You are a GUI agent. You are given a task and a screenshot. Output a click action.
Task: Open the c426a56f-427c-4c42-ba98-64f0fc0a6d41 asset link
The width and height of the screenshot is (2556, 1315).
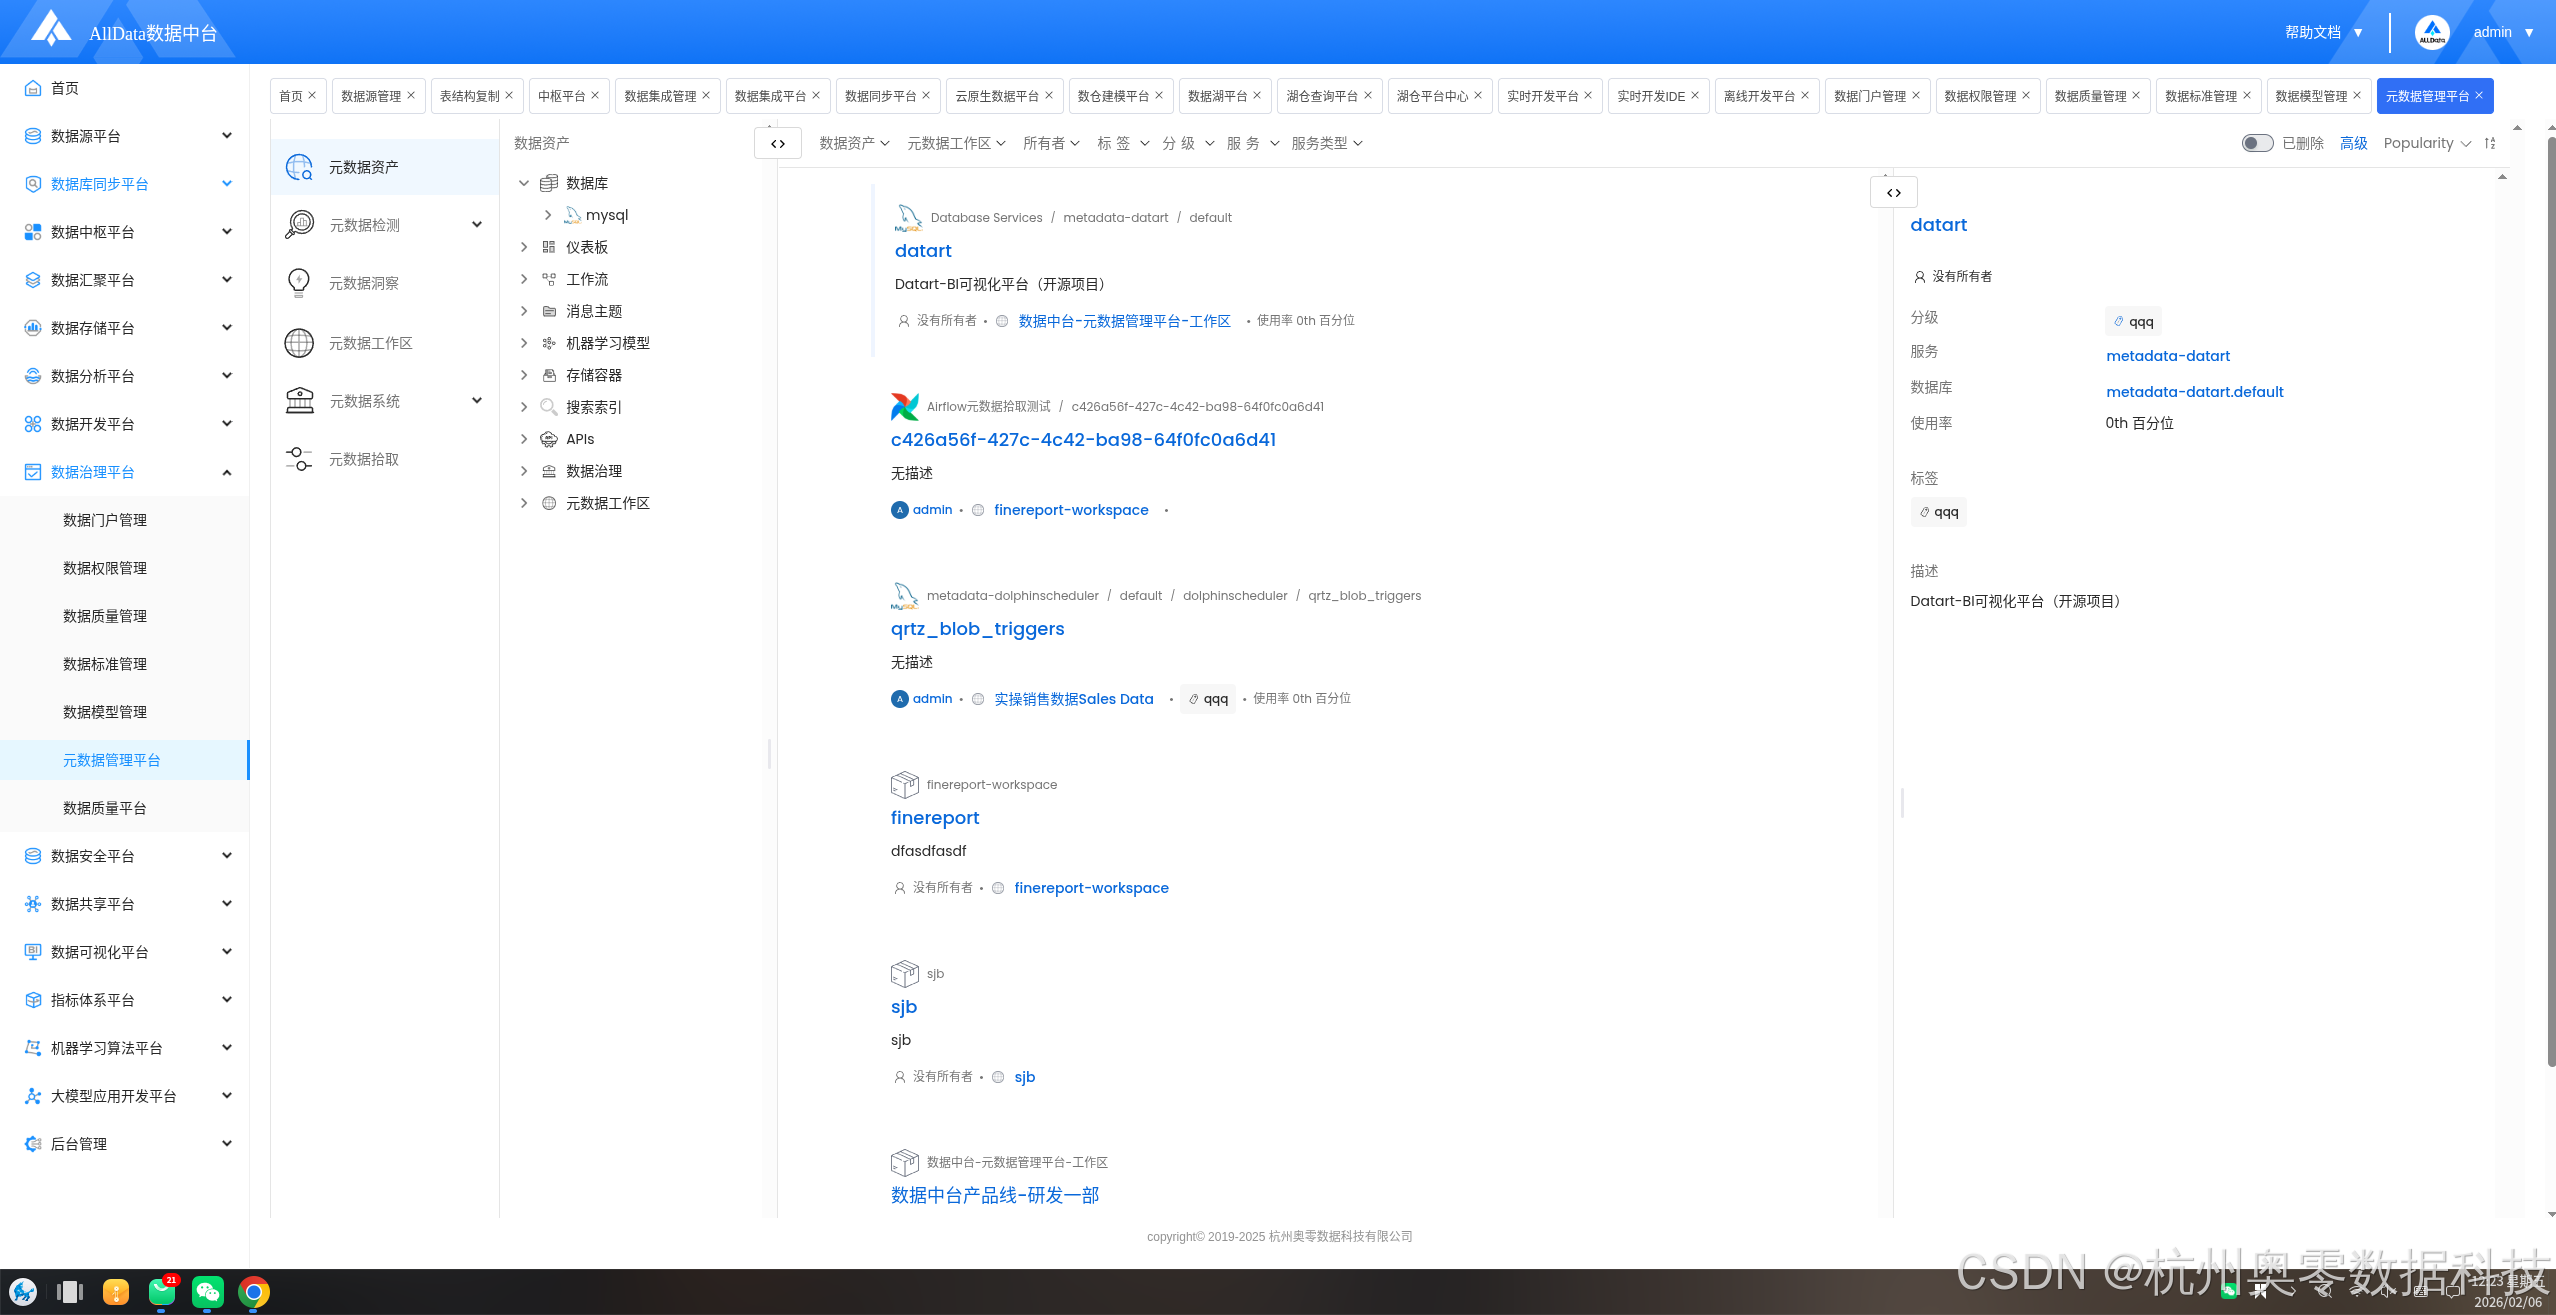[x=1083, y=440]
